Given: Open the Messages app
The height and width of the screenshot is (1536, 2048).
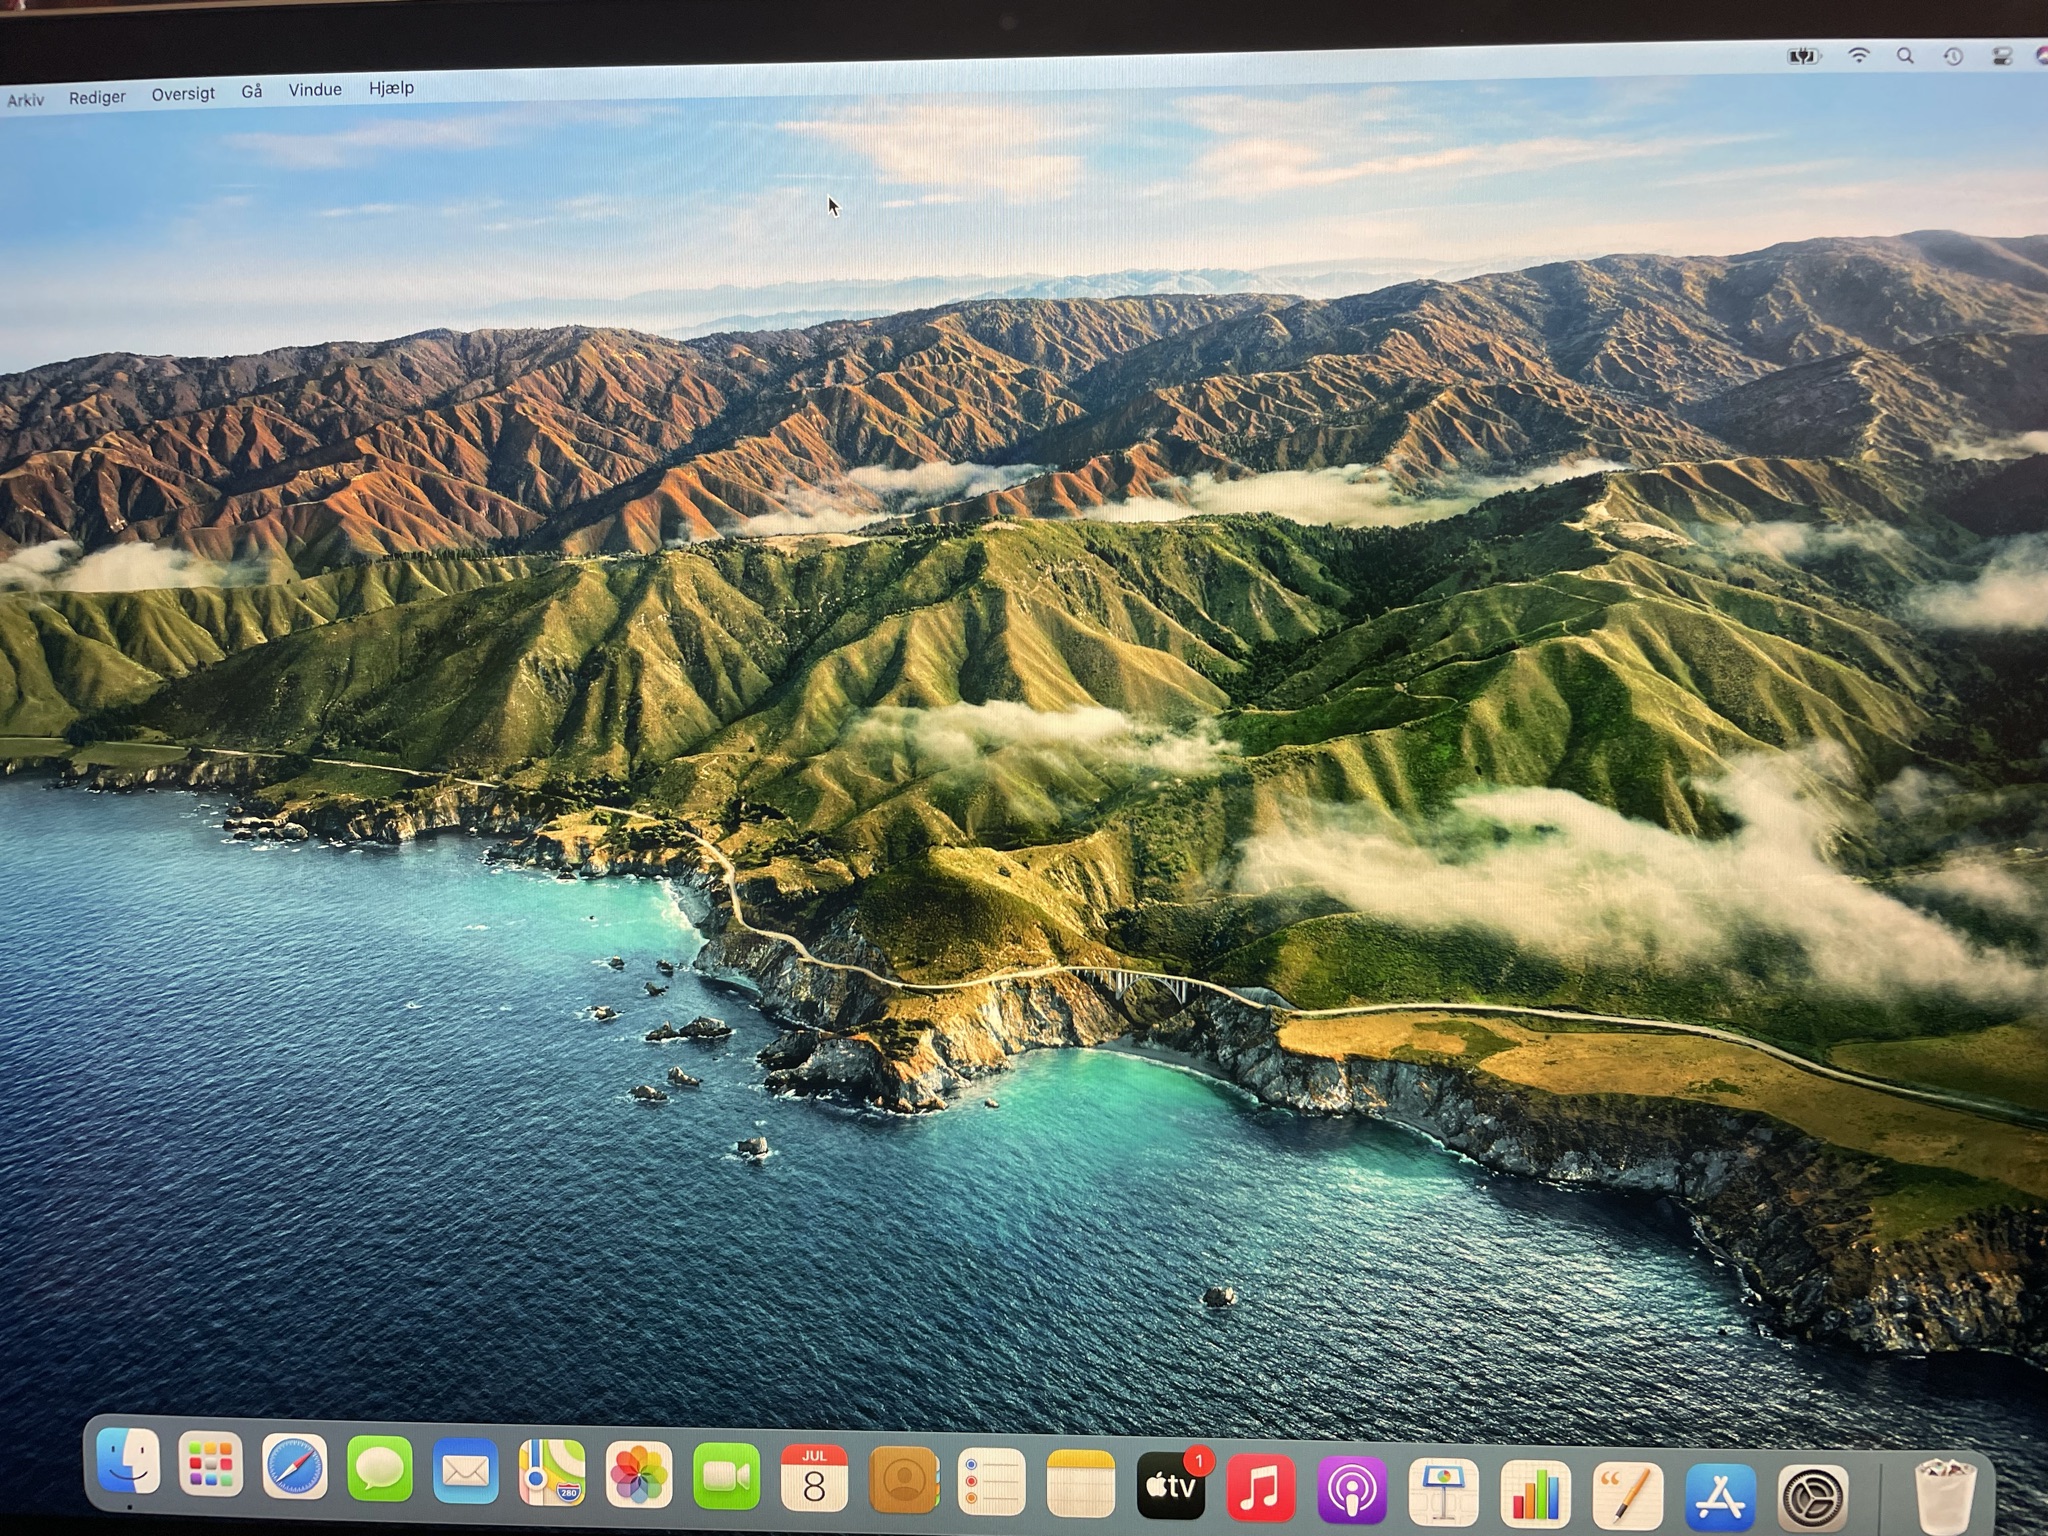Looking at the screenshot, I should coord(380,1470).
